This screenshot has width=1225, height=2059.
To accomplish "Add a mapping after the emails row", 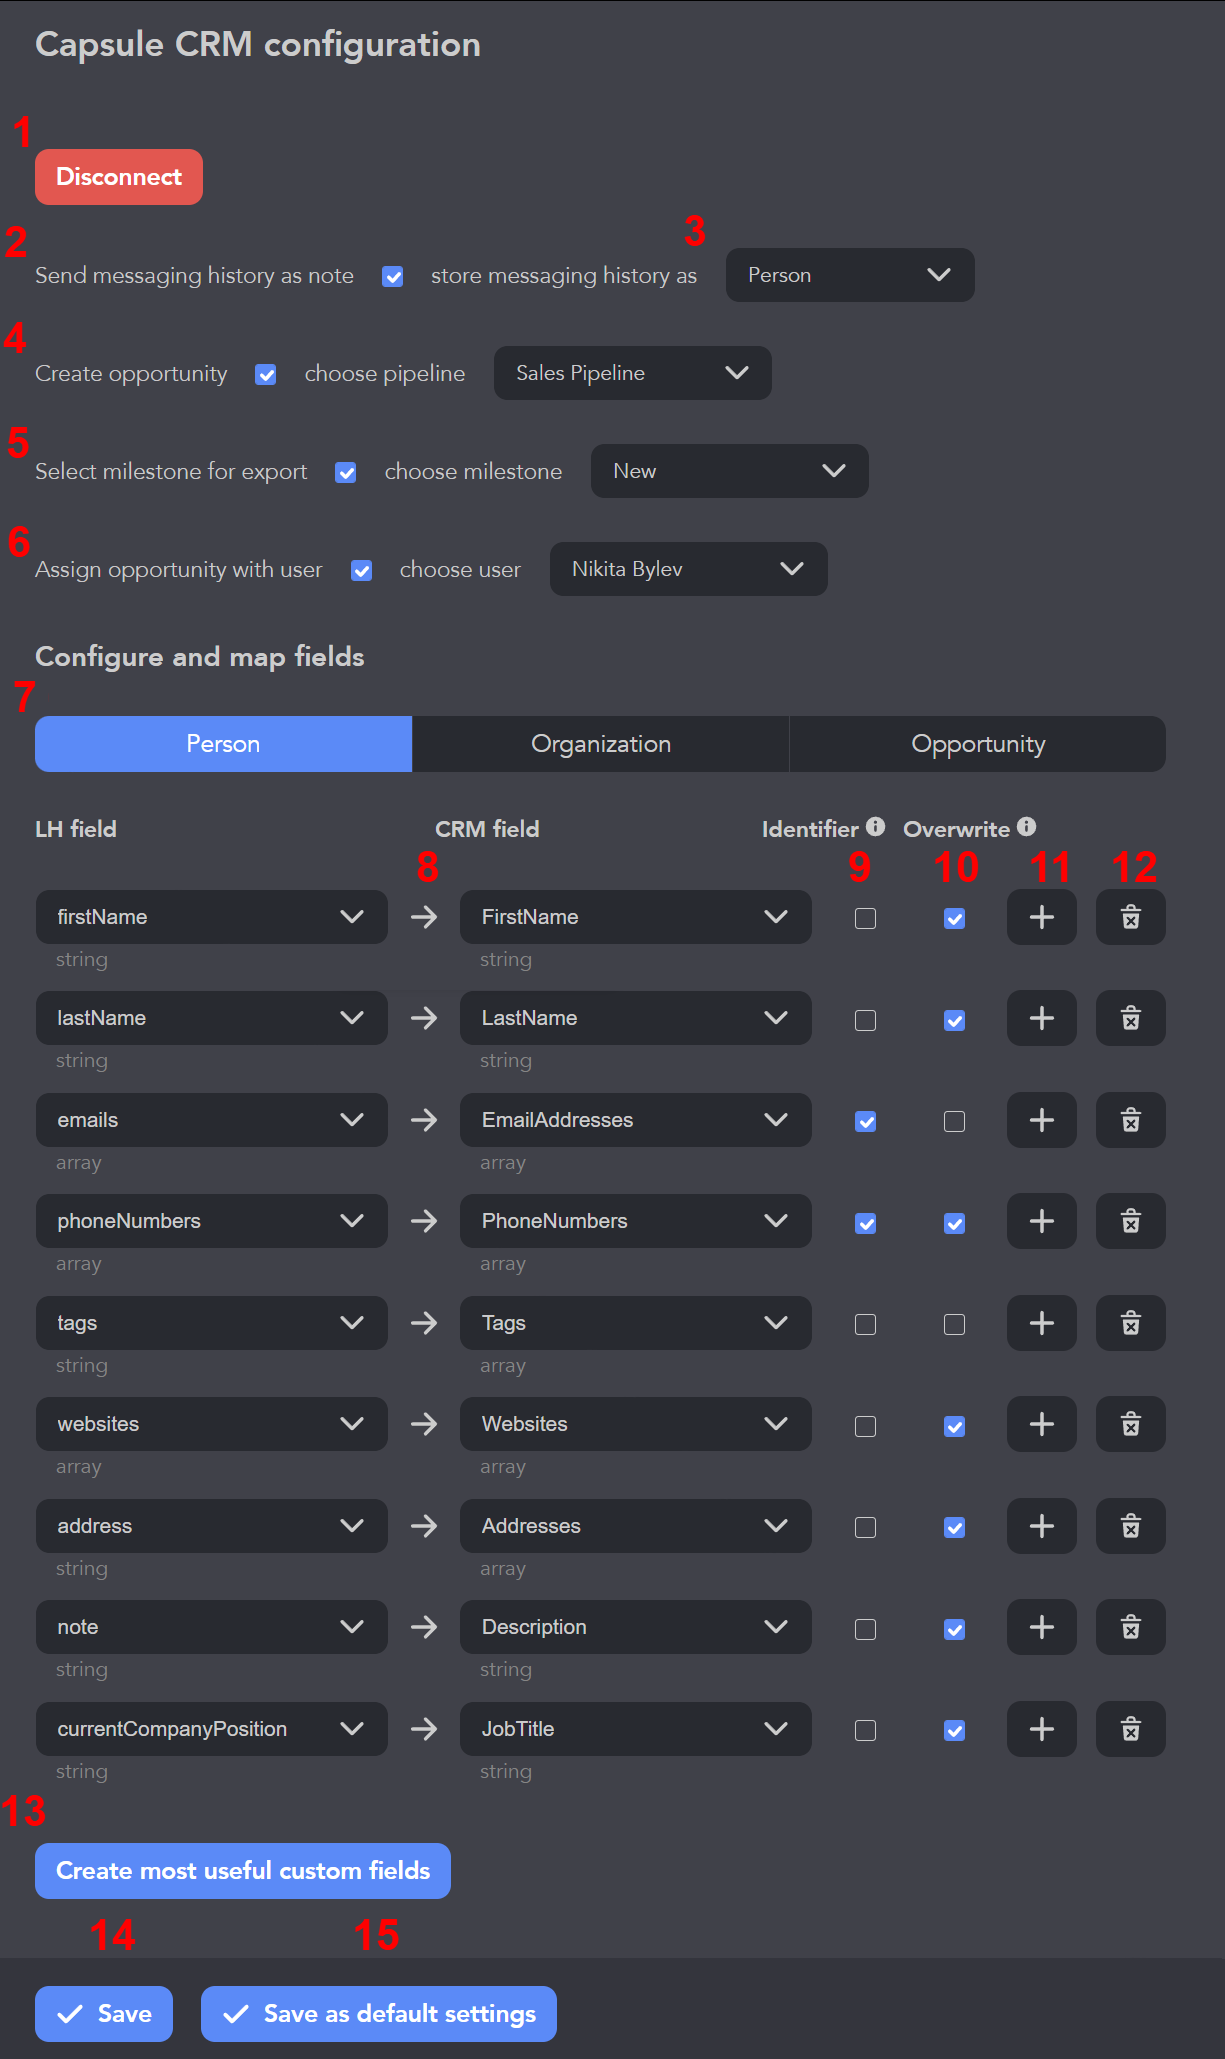I will [1041, 1120].
